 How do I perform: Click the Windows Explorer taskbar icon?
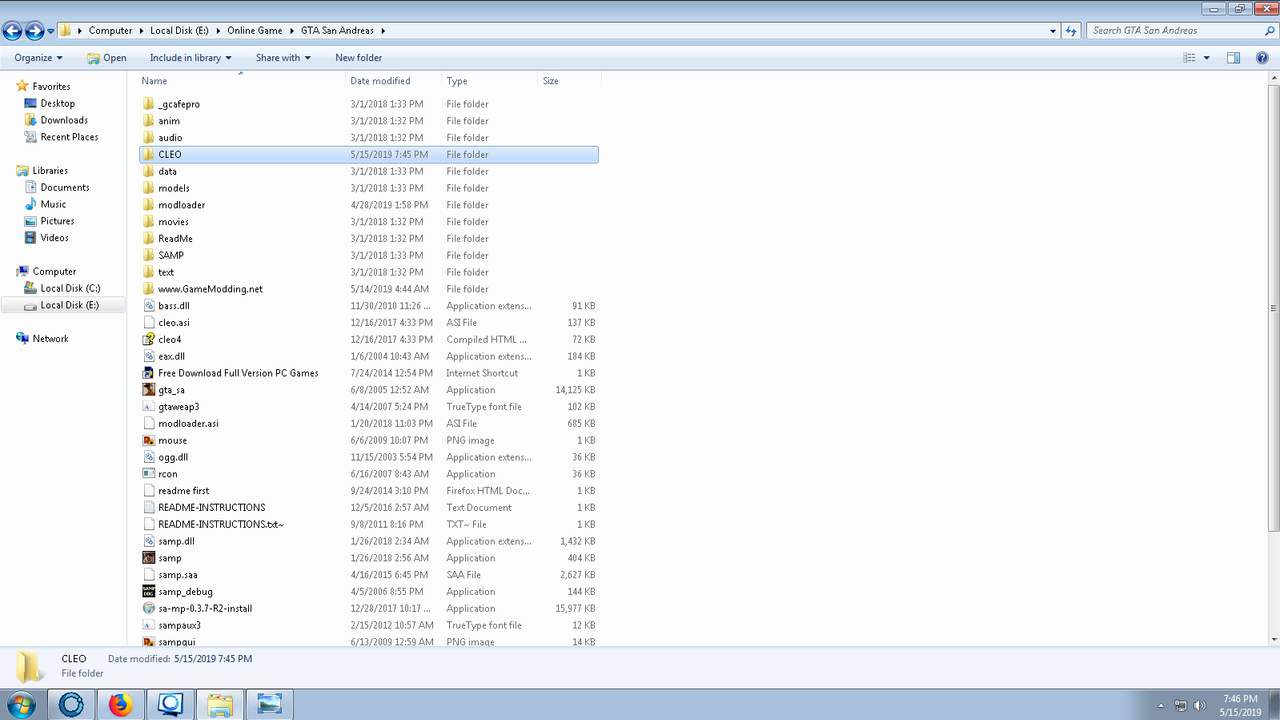pos(220,704)
